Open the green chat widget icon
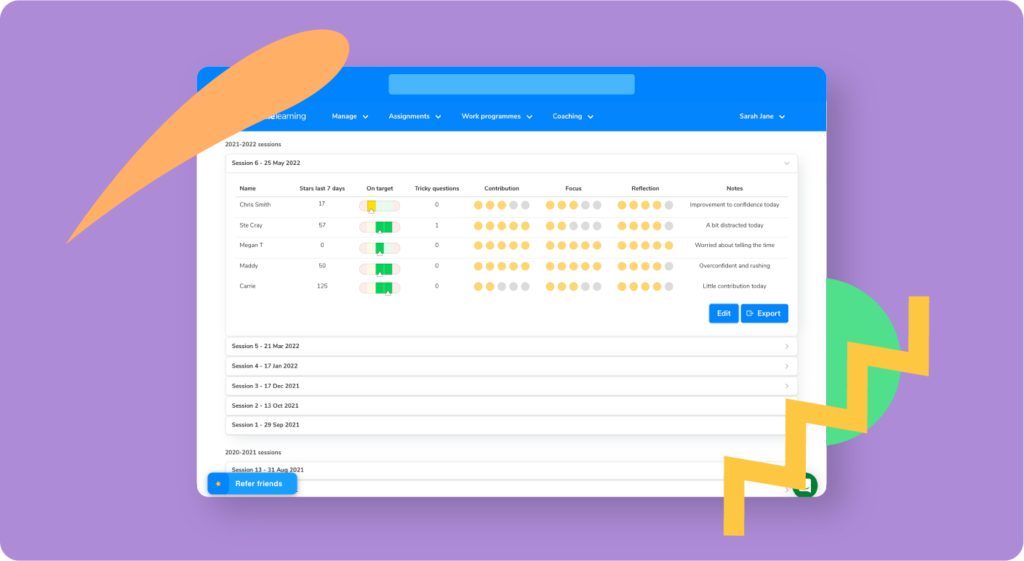Screen dimensions: 1024x561 click(x=804, y=485)
